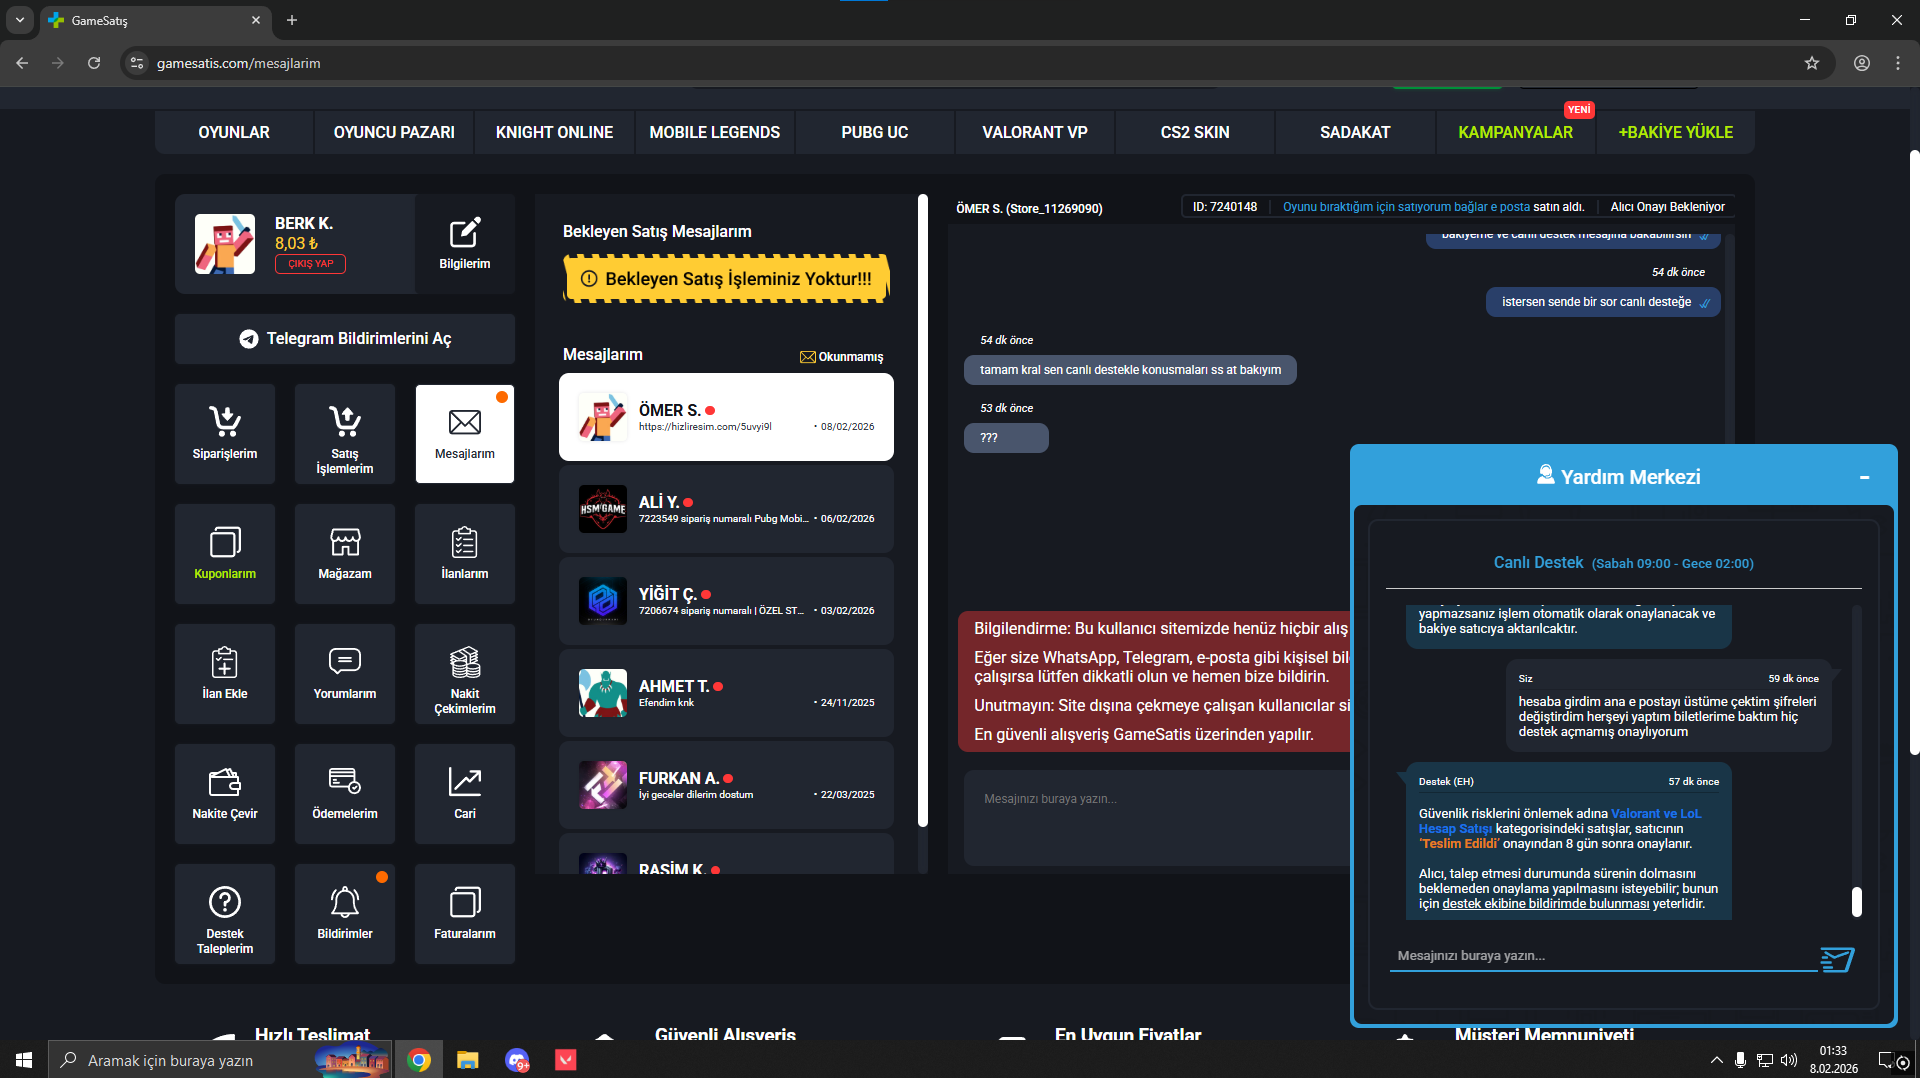
Task: Open OYUNLAR menu
Action: coord(234,132)
